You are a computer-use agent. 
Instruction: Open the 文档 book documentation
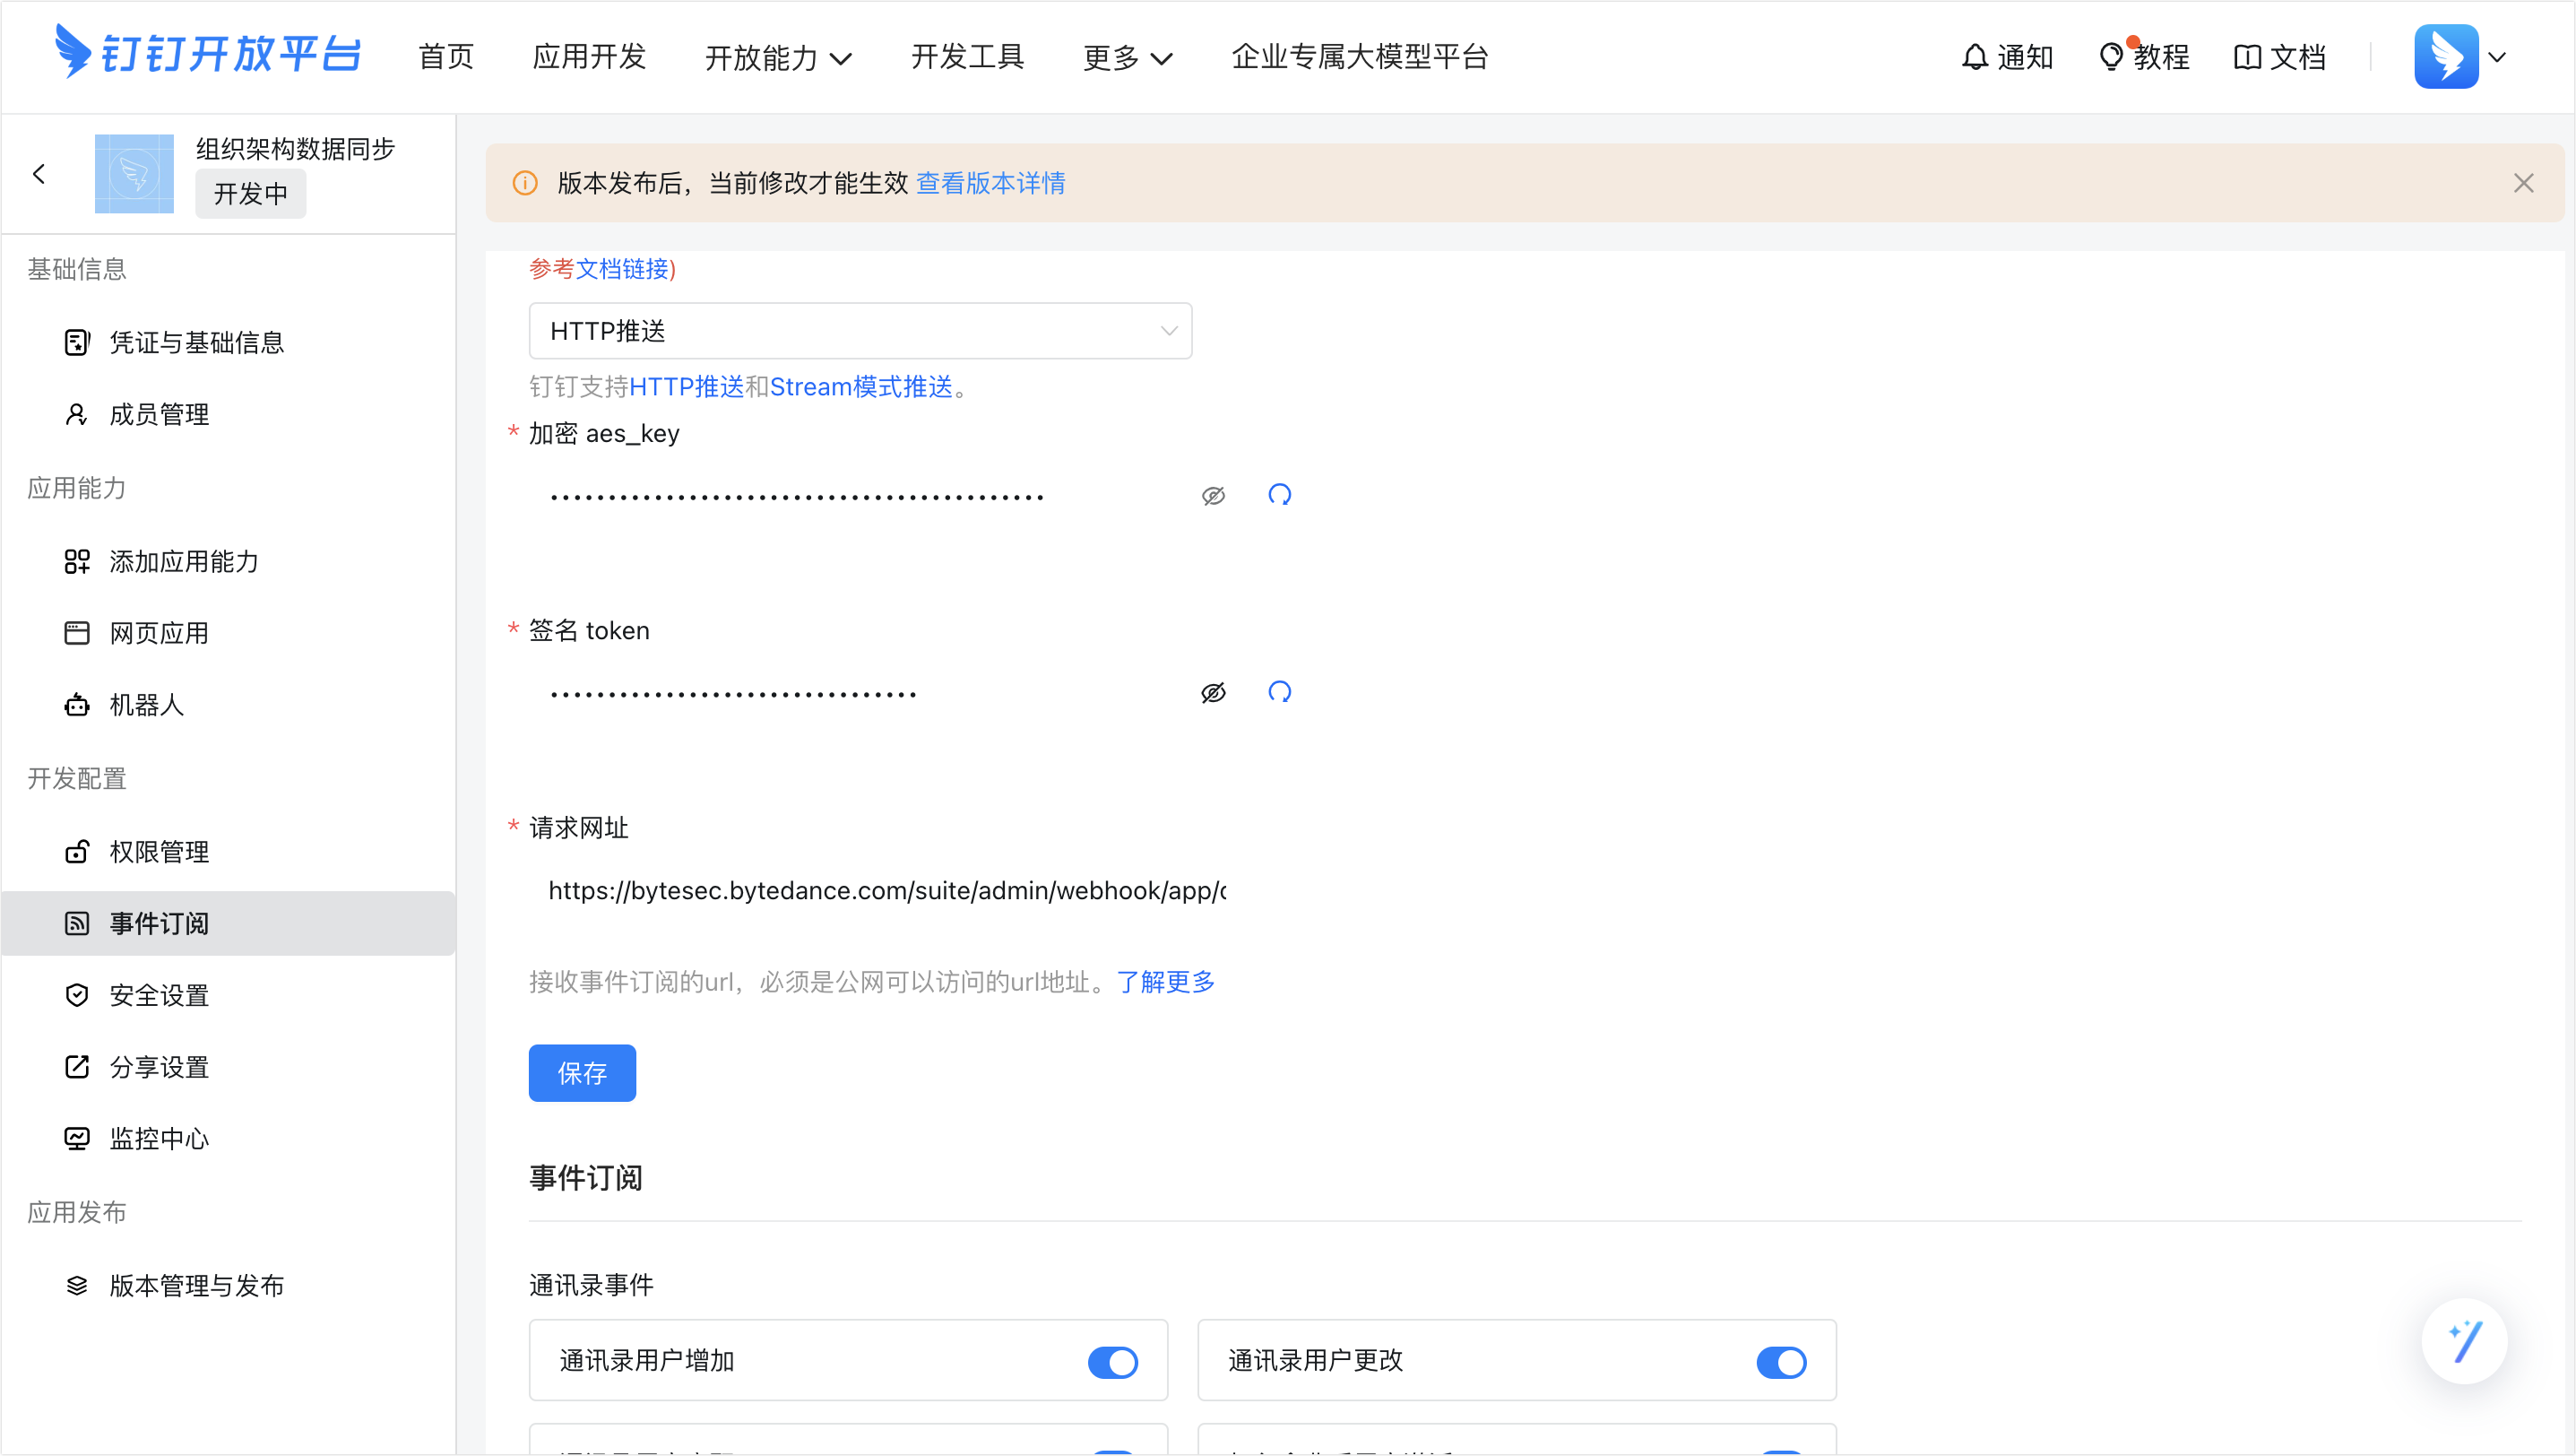coord(2280,57)
